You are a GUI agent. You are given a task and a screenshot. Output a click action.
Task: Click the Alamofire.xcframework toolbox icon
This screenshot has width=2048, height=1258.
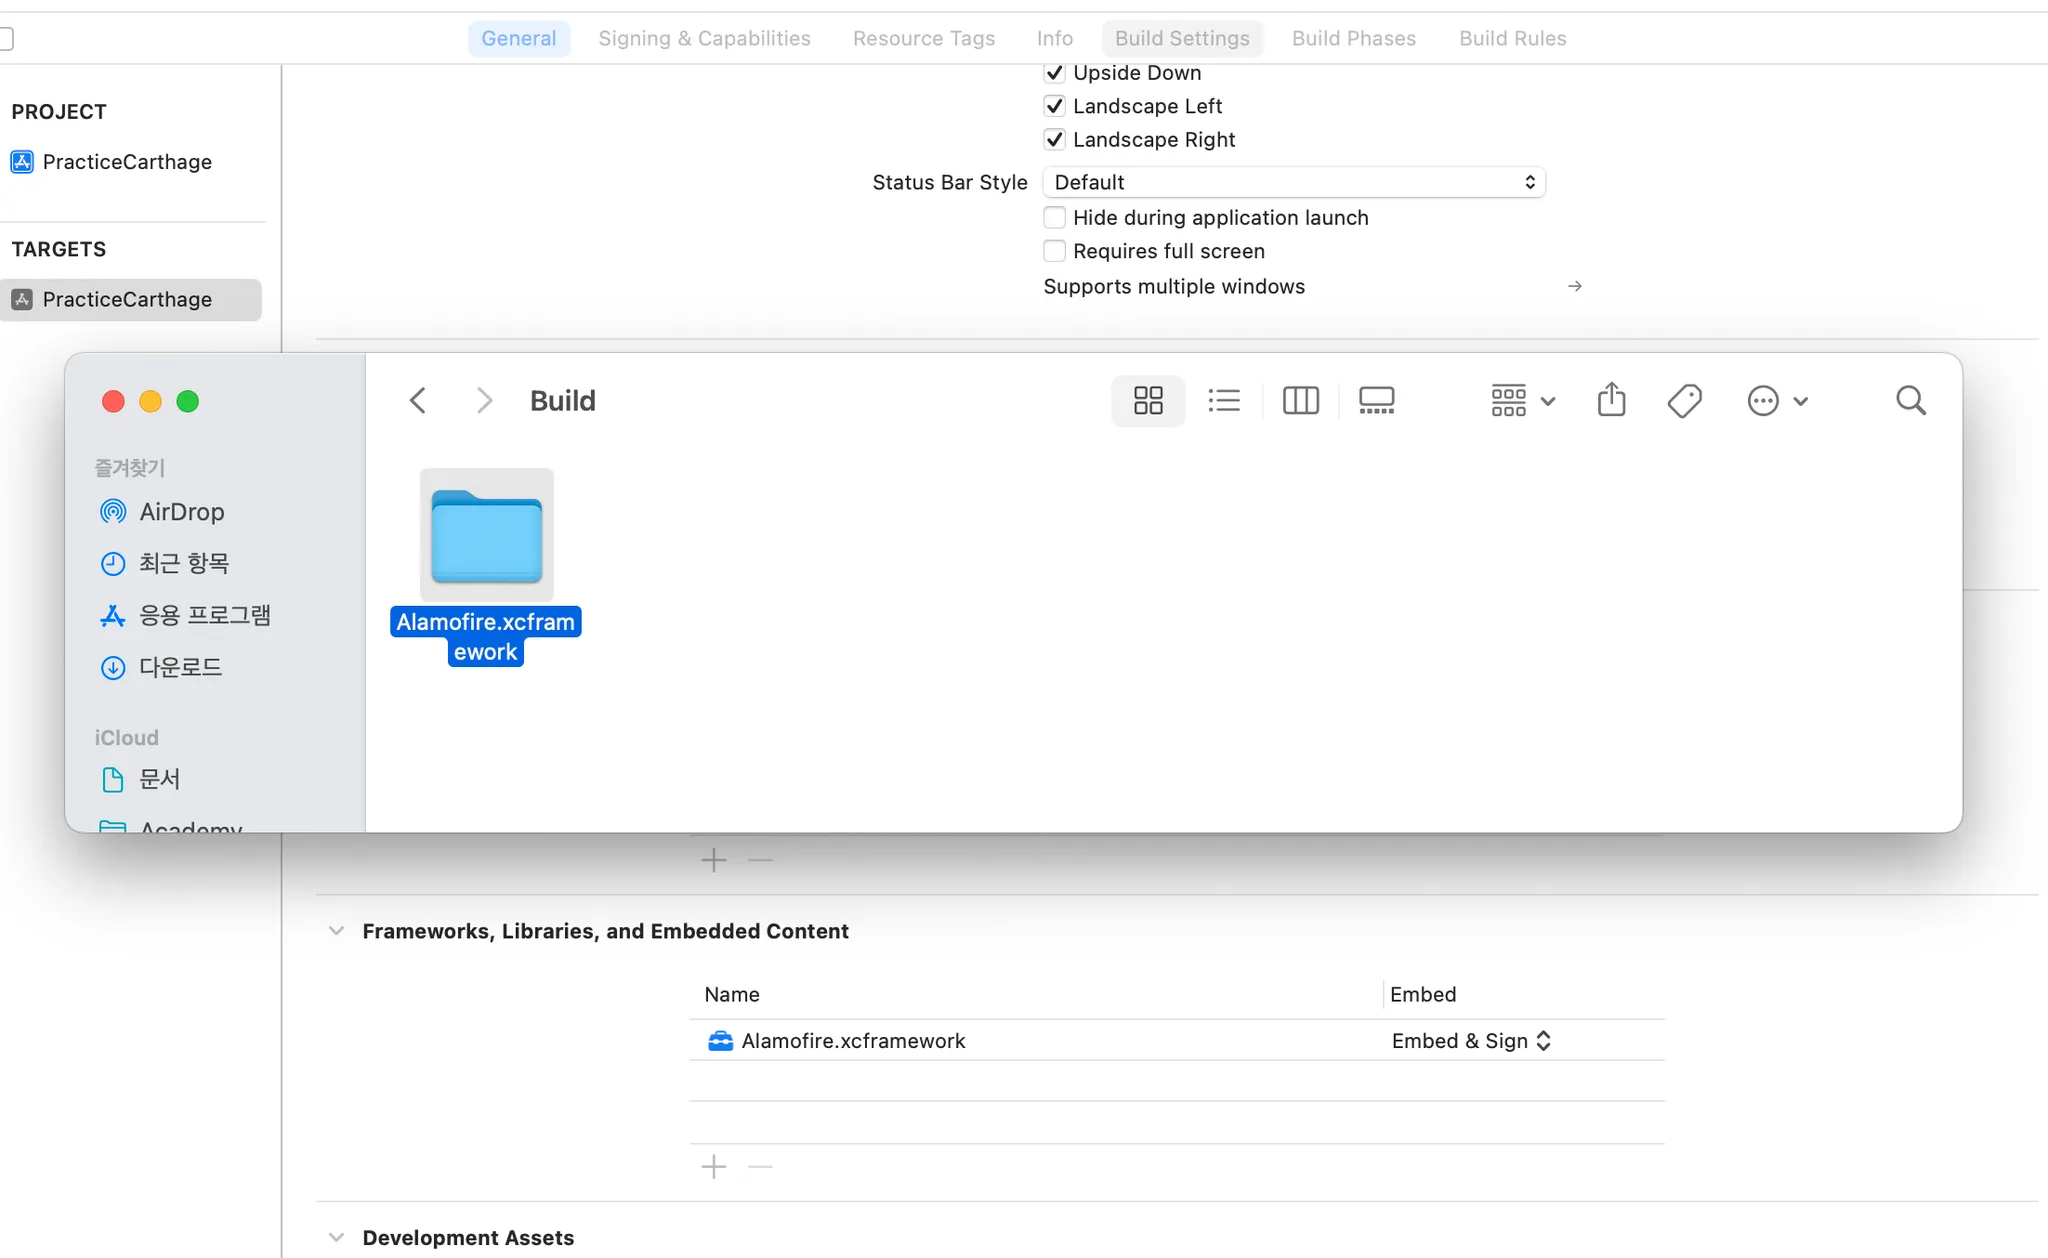tap(720, 1041)
